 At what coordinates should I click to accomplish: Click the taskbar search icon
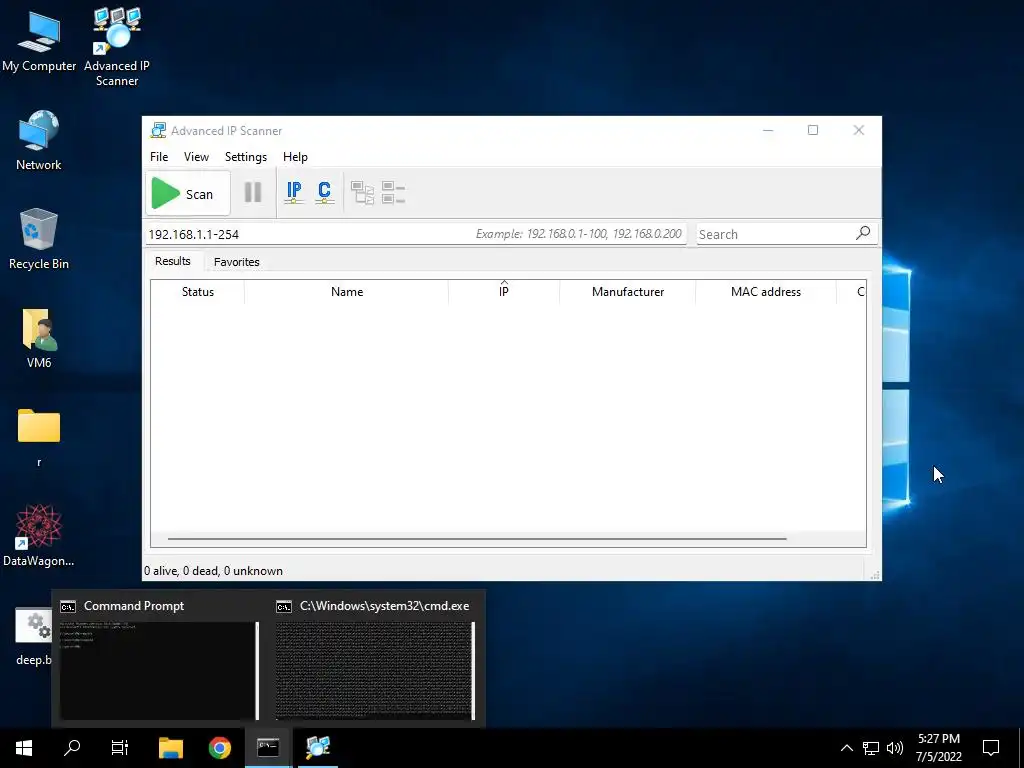point(72,748)
